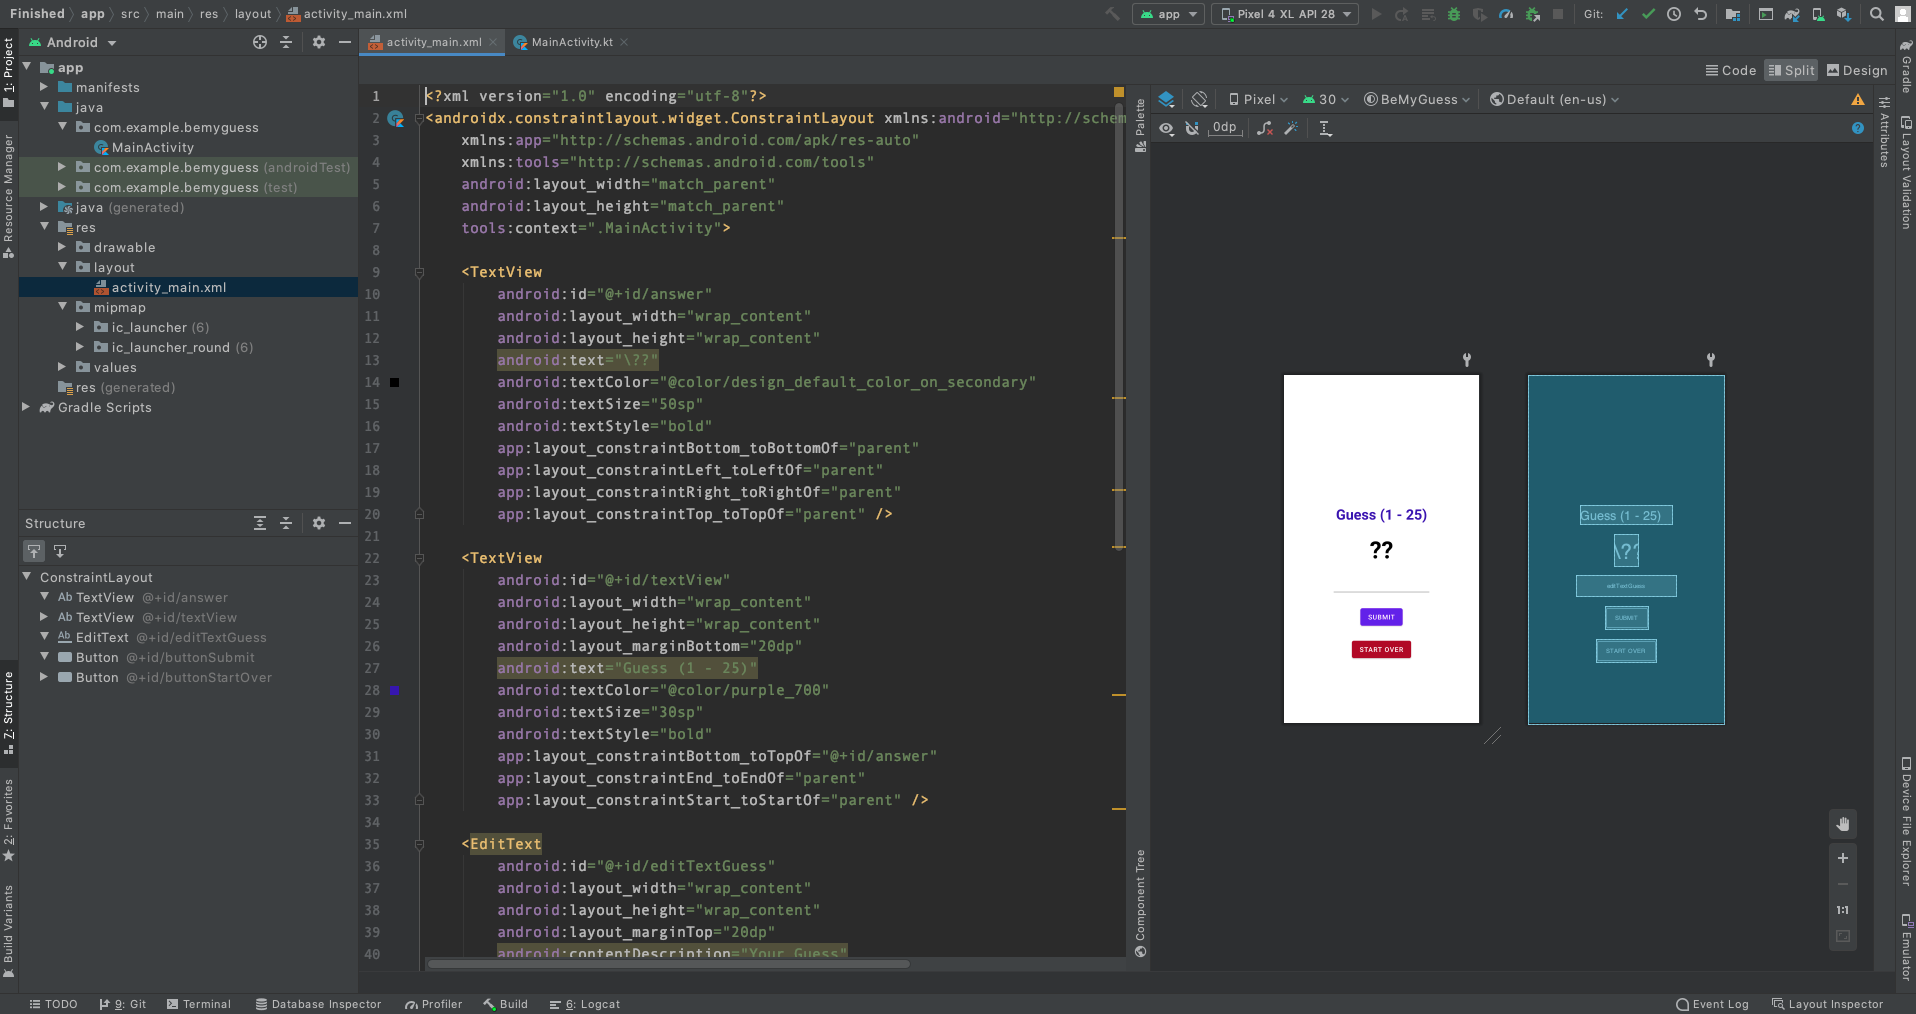Profile the app with the profiler icon

tap(1506, 14)
